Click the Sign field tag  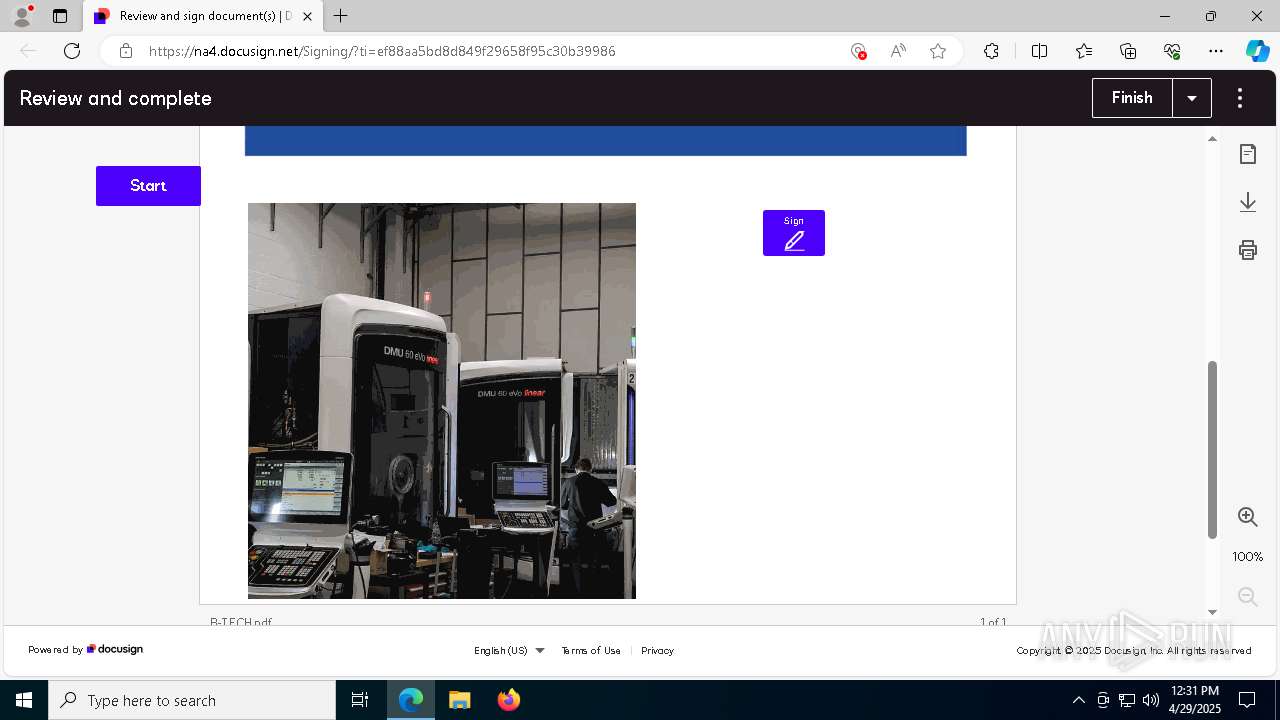pos(794,233)
